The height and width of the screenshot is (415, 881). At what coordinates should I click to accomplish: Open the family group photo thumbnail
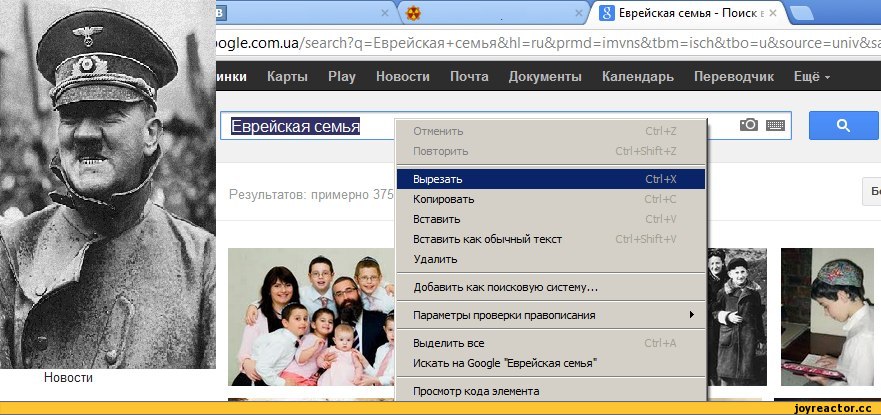311,316
